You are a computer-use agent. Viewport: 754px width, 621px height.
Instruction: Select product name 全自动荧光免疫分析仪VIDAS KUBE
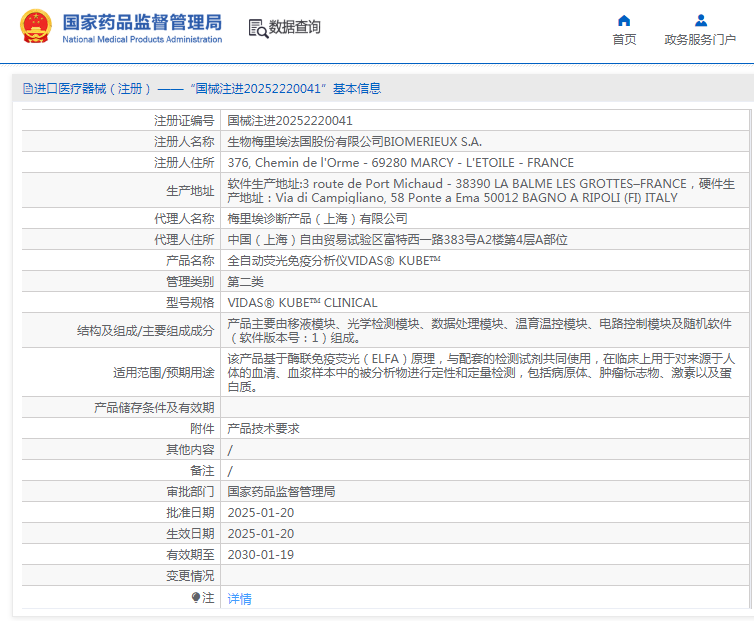[334, 260]
